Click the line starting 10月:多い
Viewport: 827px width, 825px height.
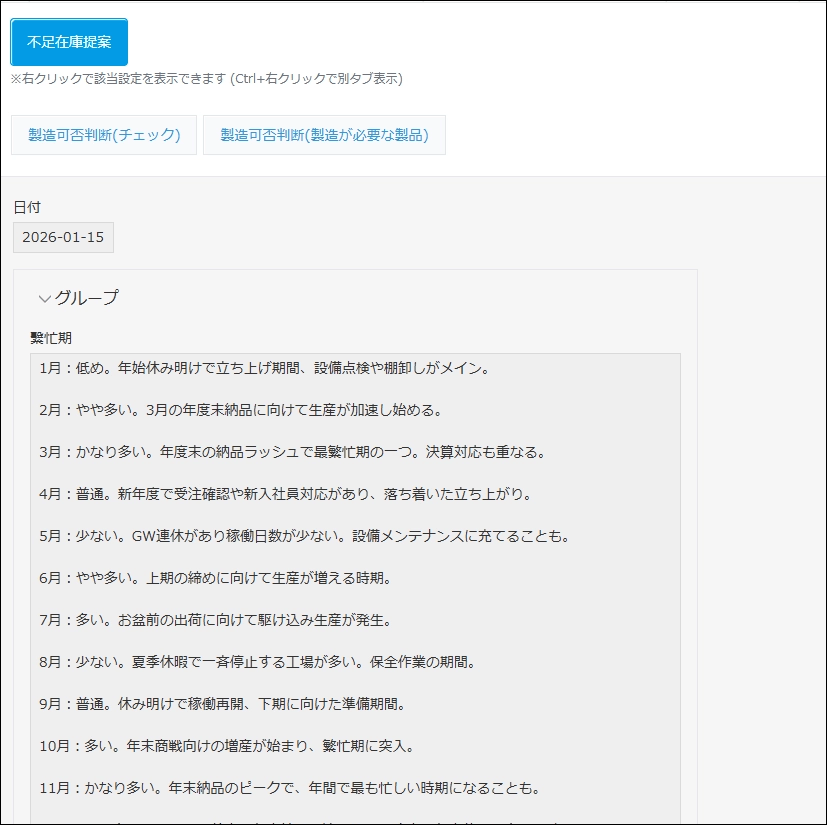227,746
